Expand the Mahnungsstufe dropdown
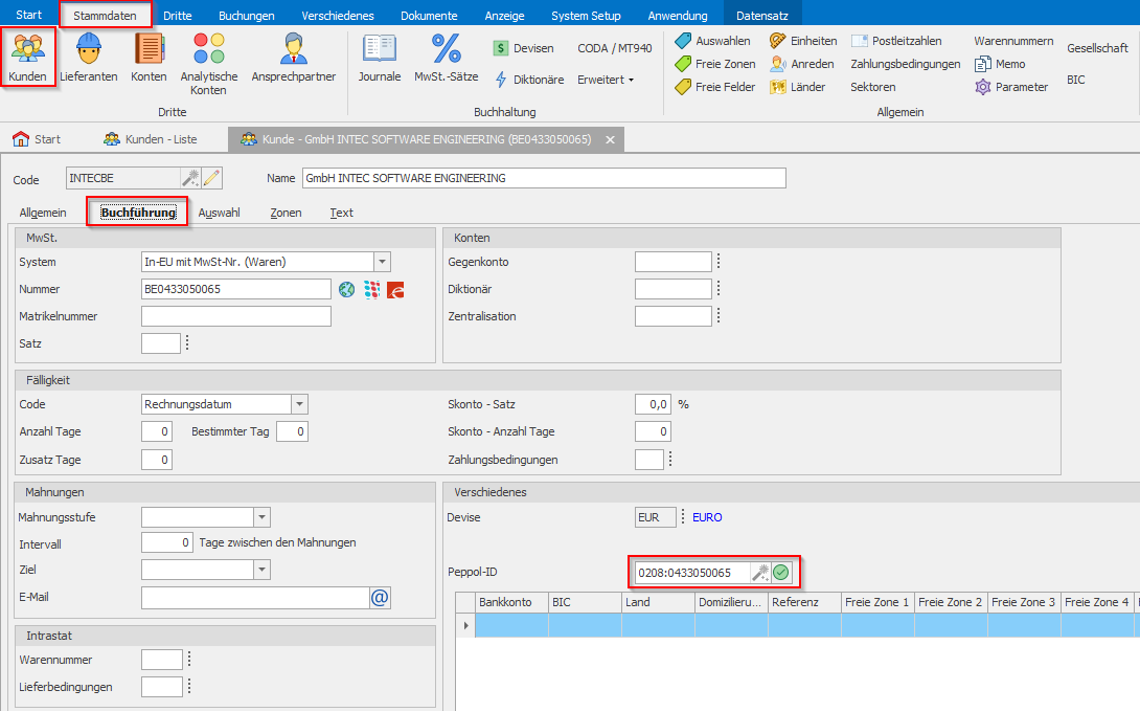The width and height of the screenshot is (1140, 711). [x=262, y=518]
